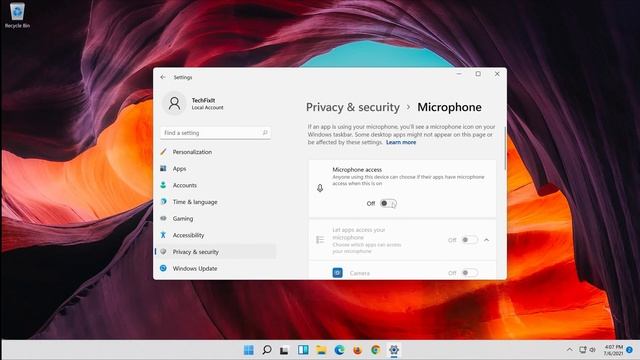Viewport: 640px width, 360px height.
Task: Click the Personalization brush icon
Action: coord(163,152)
